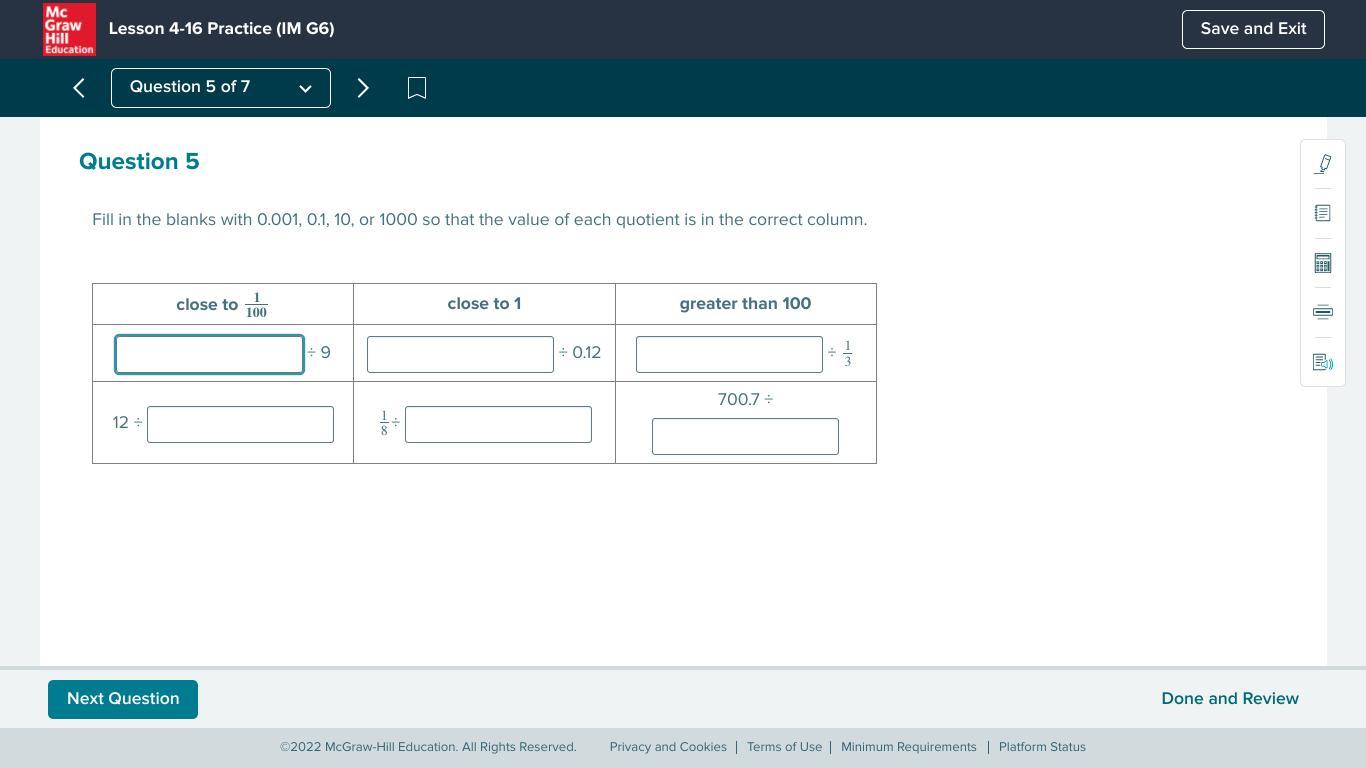Open the highlighter tool in the side toolbar
This screenshot has height=768, width=1366.
1322,164
